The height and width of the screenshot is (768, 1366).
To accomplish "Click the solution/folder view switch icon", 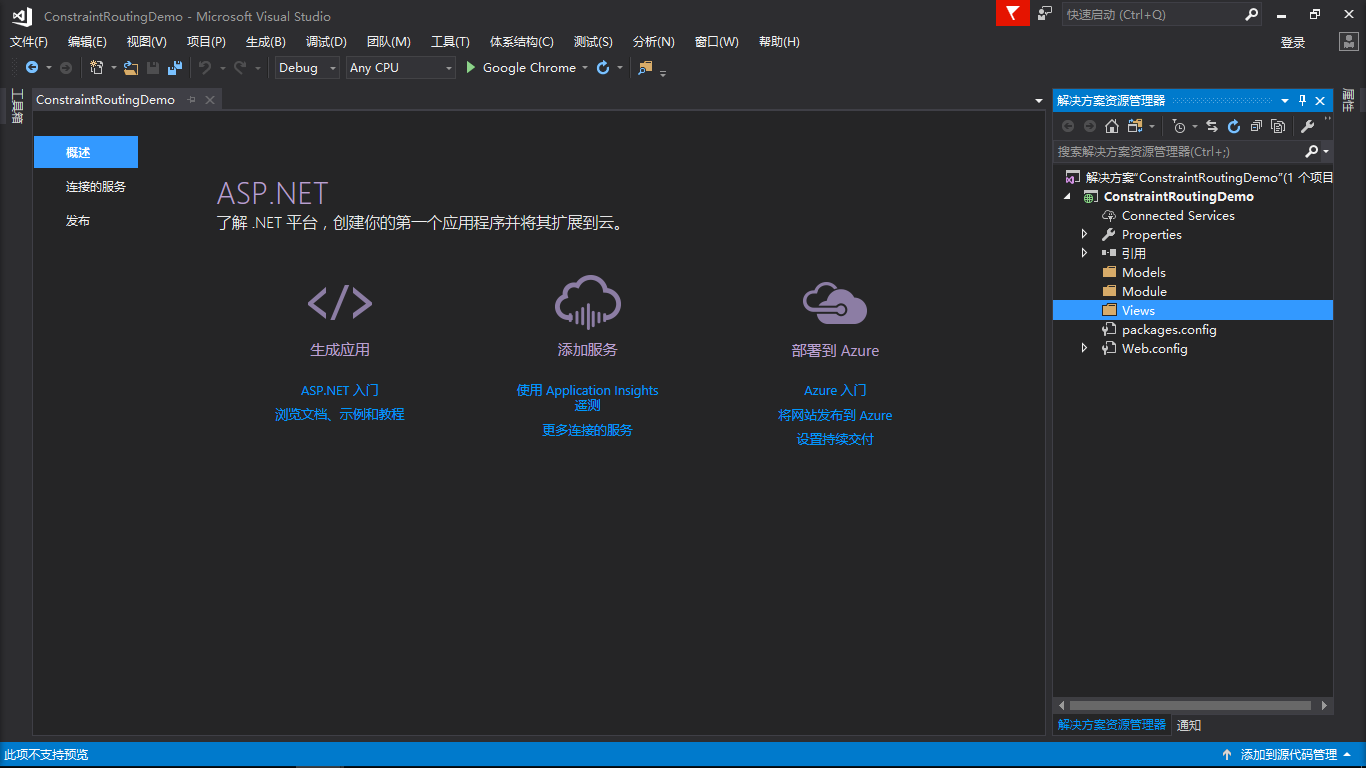I will [1134, 126].
